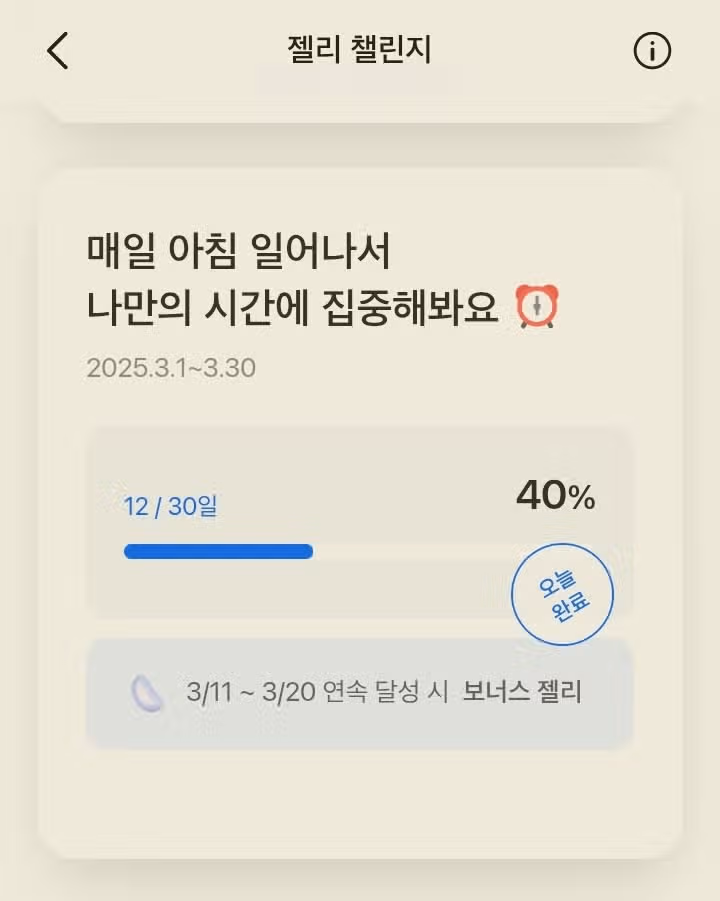Select the 2025.3.1~3.30 date range
Screen dimensions: 720x901
click(x=171, y=368)
